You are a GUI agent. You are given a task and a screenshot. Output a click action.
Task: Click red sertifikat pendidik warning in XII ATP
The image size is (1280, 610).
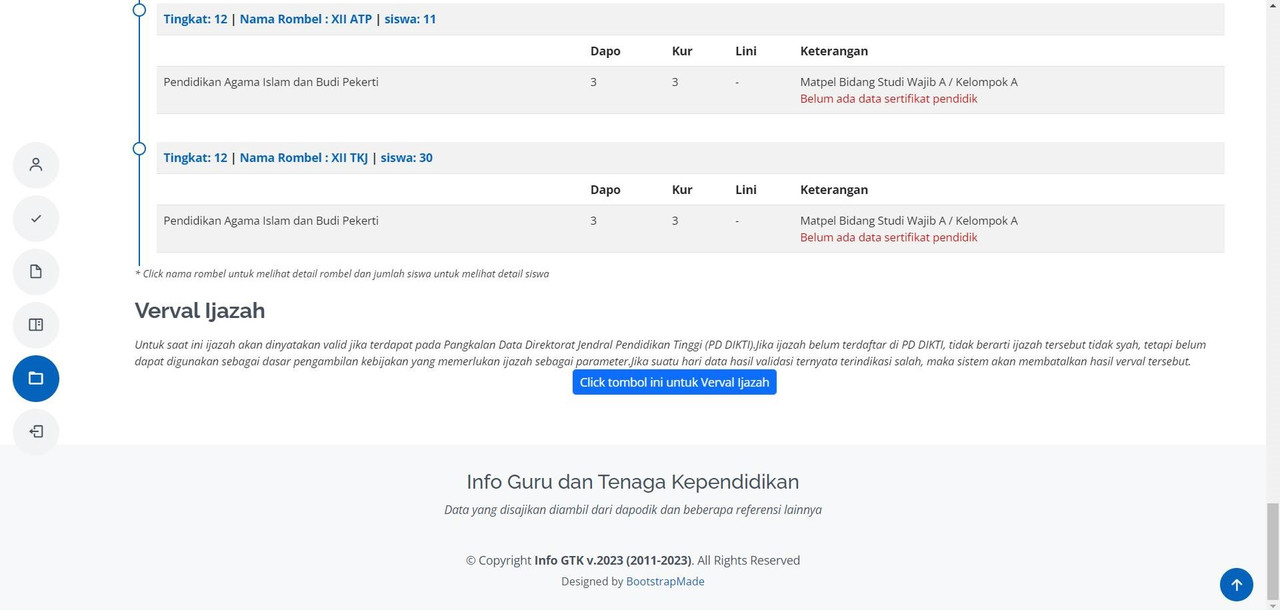(889, 99)
